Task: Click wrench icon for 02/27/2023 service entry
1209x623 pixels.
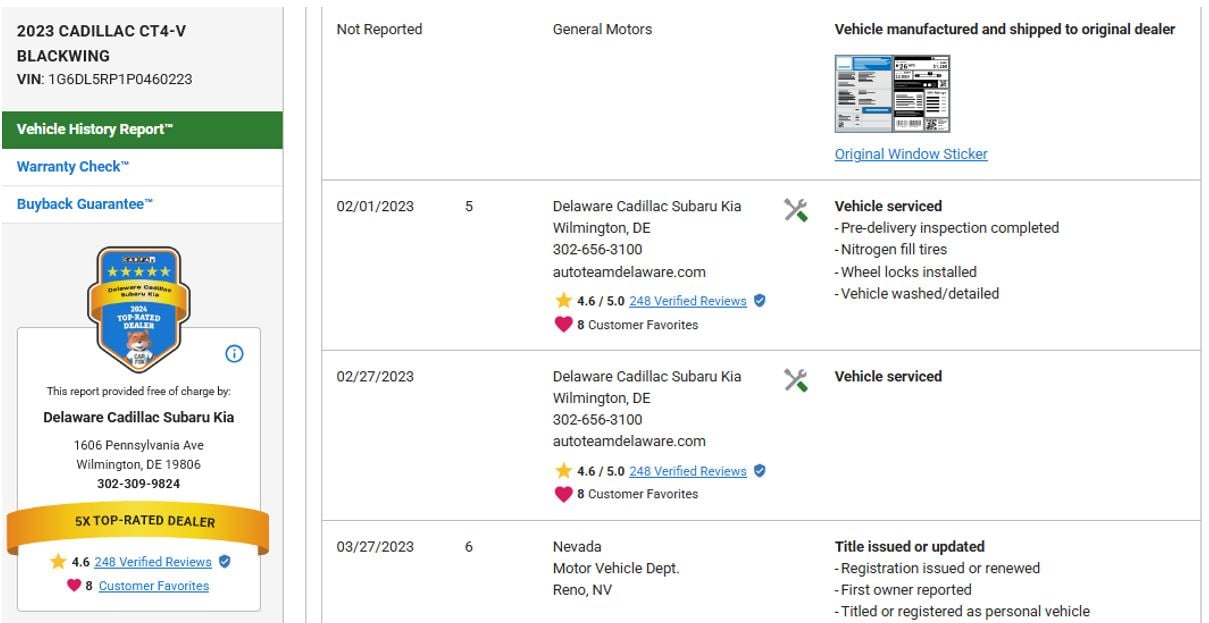Action: (796, 380)
